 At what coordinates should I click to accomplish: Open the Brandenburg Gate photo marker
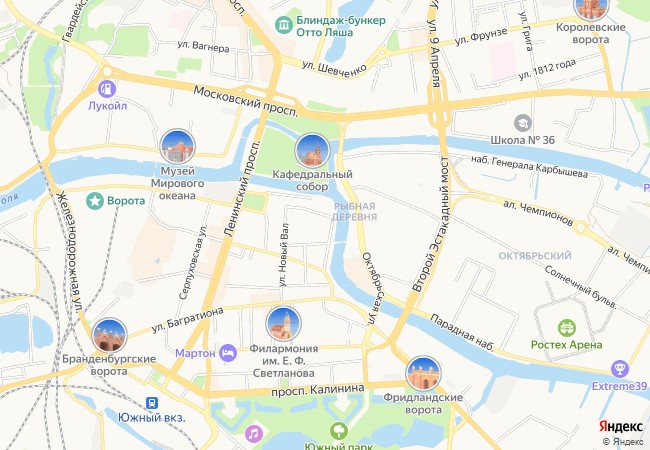pyautogui.click(x=109, y=335)
